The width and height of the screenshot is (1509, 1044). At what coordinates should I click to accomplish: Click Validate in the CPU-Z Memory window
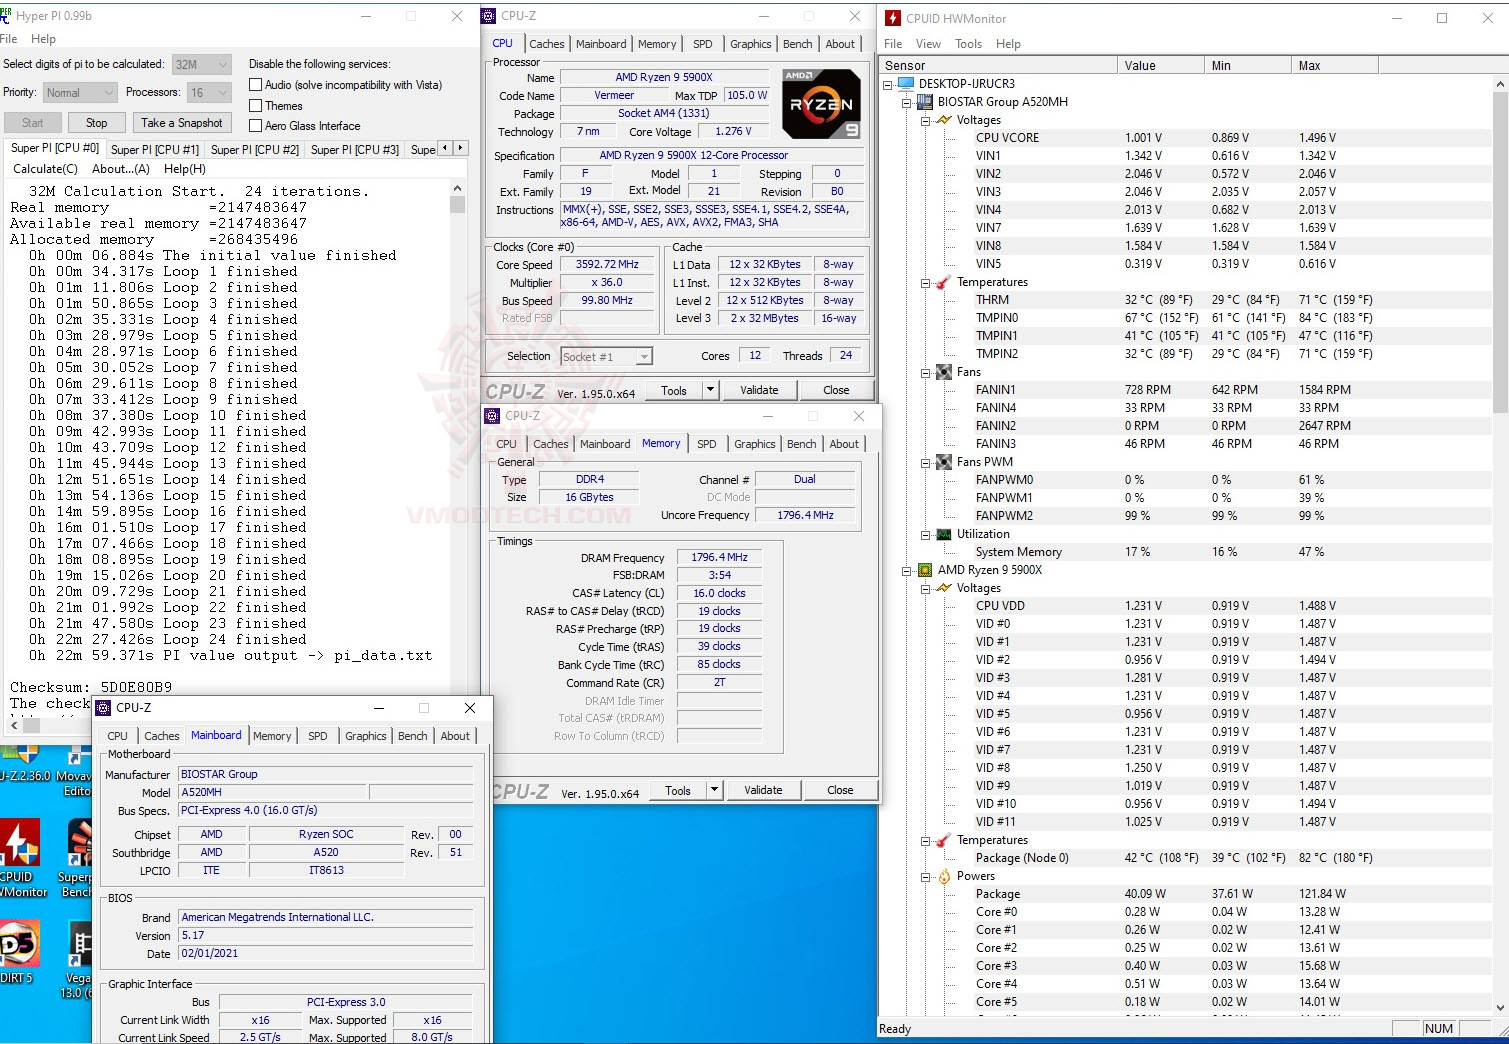coord(763,790)
